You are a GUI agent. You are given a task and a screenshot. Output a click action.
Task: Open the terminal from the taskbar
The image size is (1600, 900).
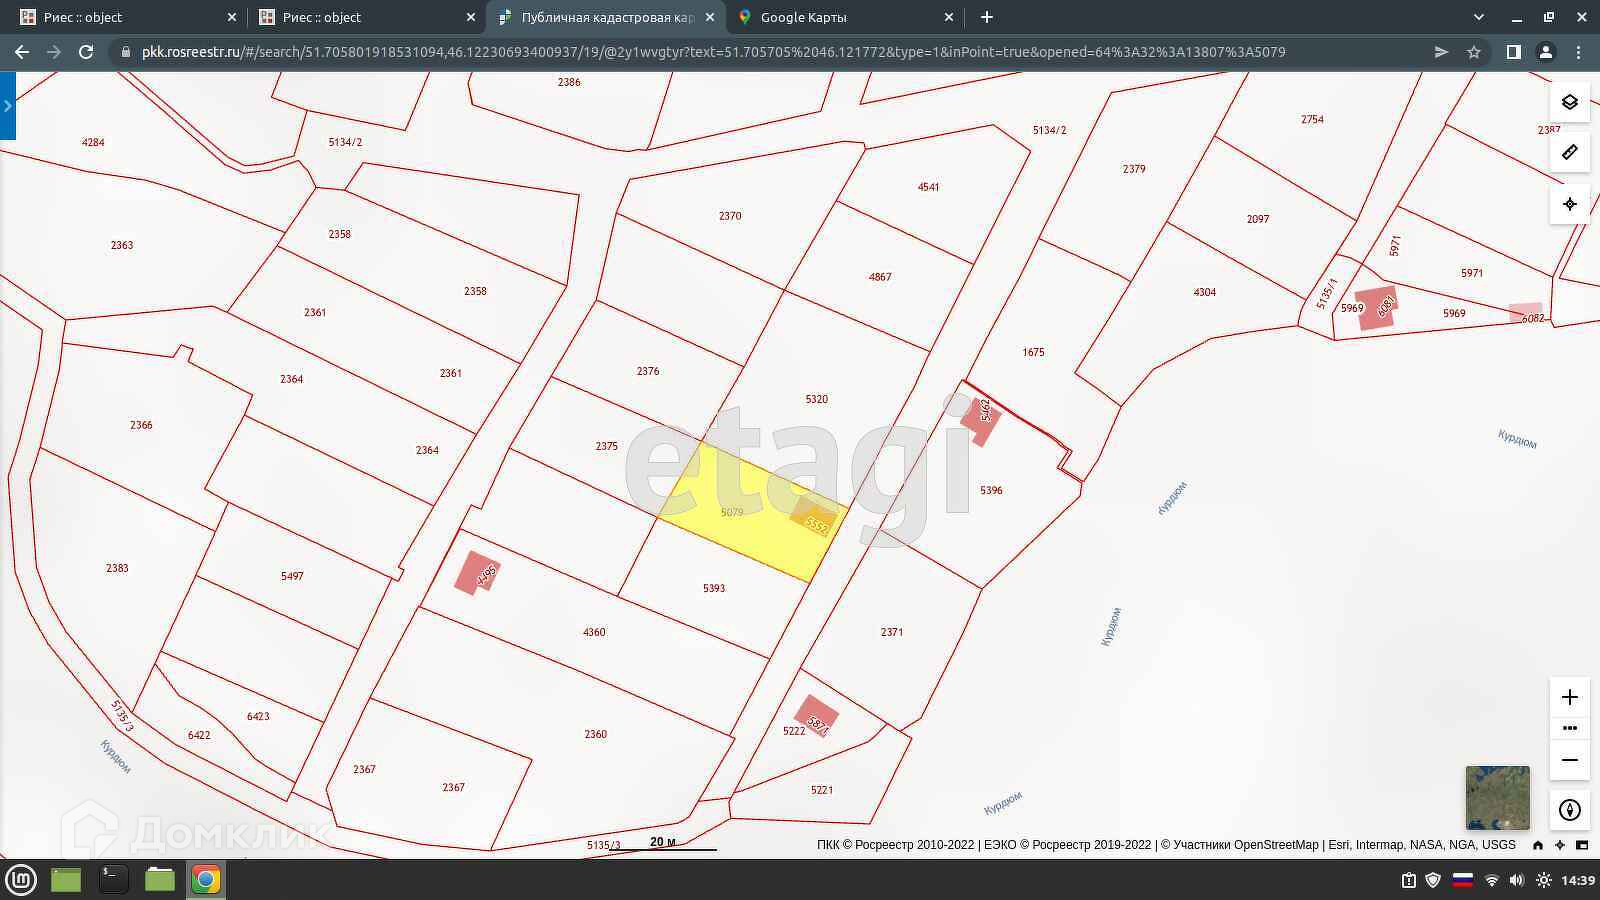coord(113,879)
